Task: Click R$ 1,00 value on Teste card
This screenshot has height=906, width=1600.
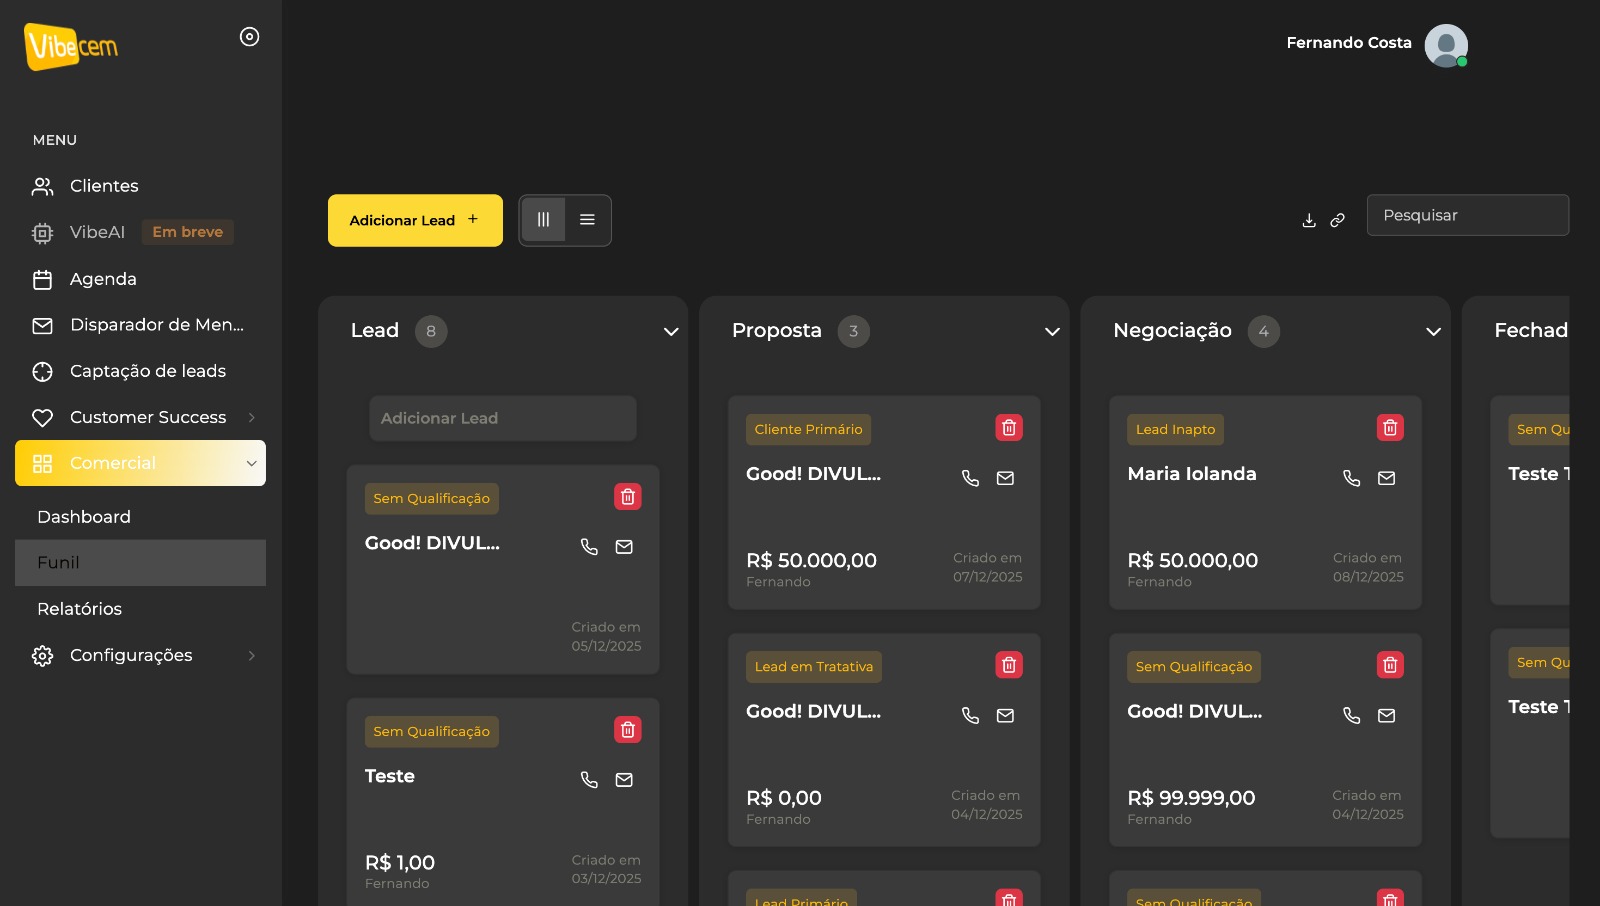Action: click(x=400, y=863)
